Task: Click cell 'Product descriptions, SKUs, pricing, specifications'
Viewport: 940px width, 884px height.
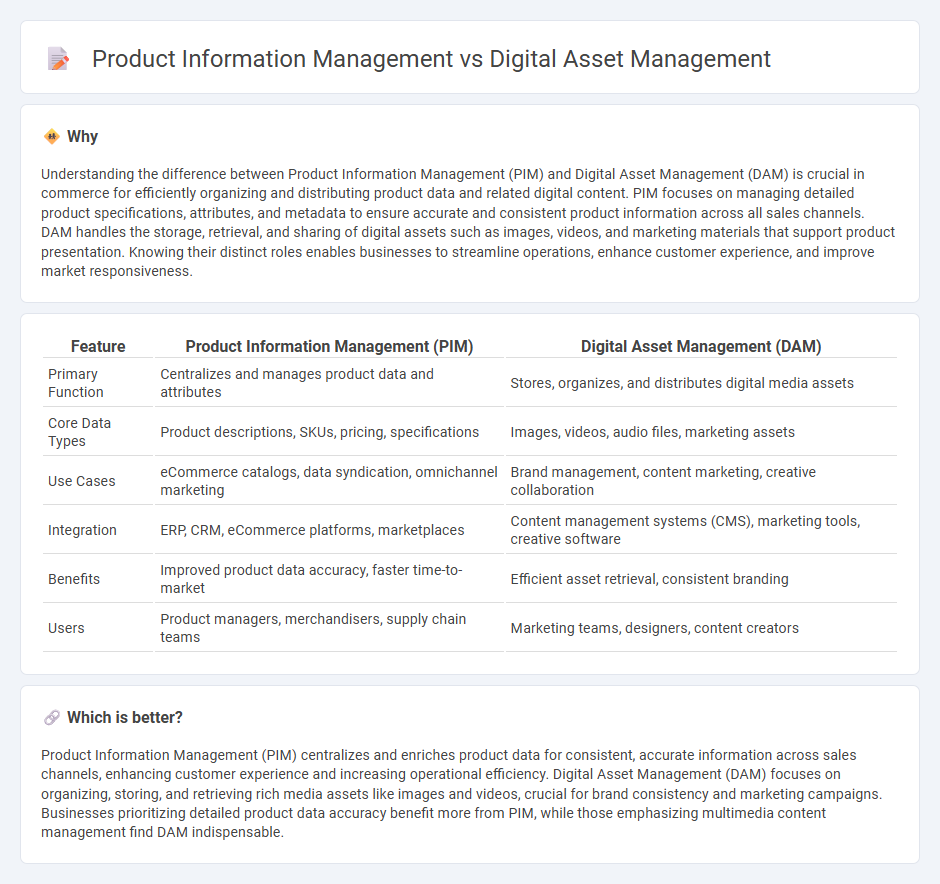Action: point(329,432)
